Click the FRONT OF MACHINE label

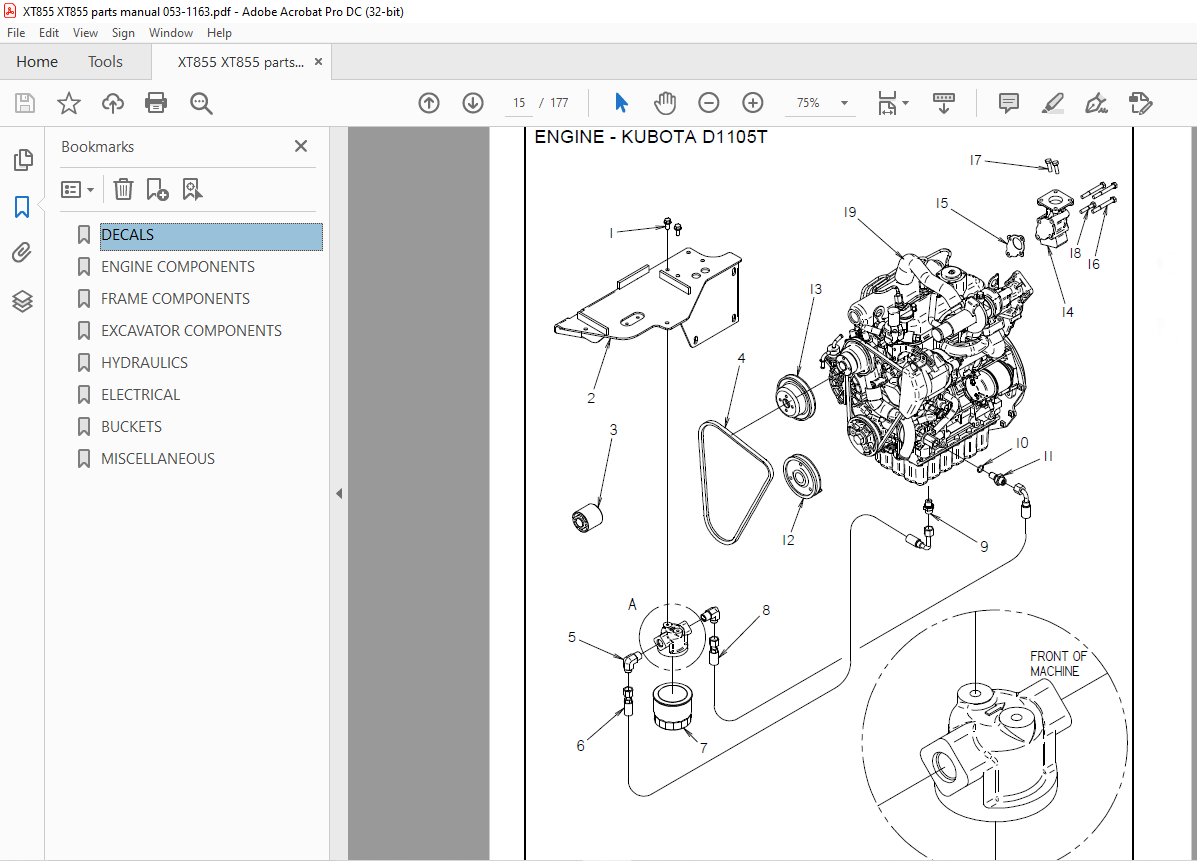tap(1058, 664)
